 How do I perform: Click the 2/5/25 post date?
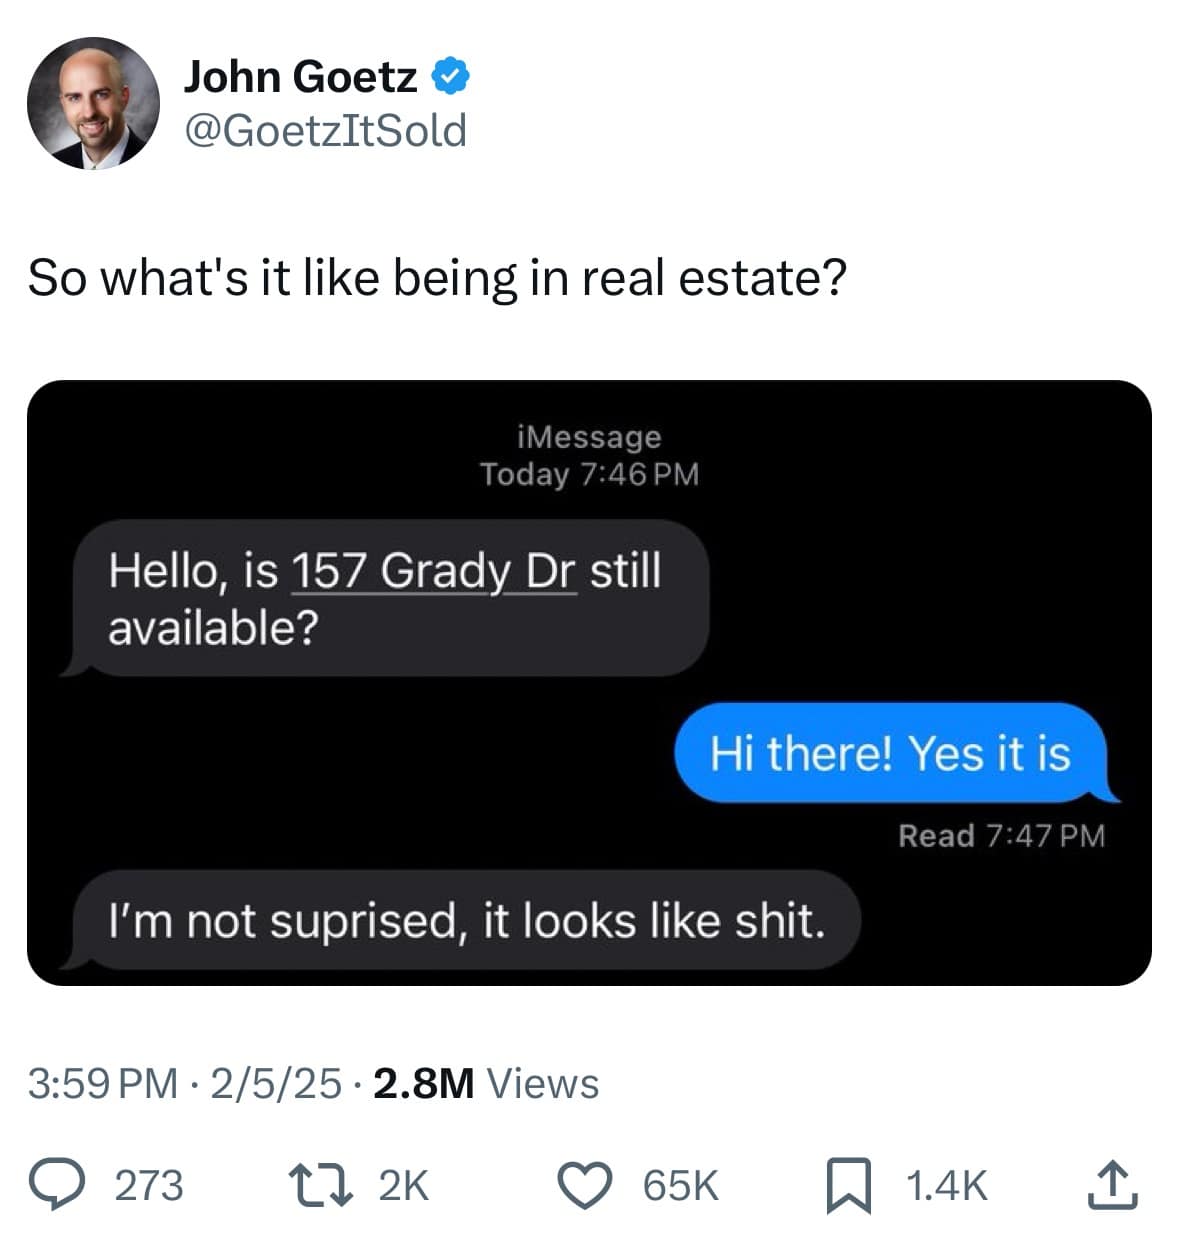[276, 1083]
